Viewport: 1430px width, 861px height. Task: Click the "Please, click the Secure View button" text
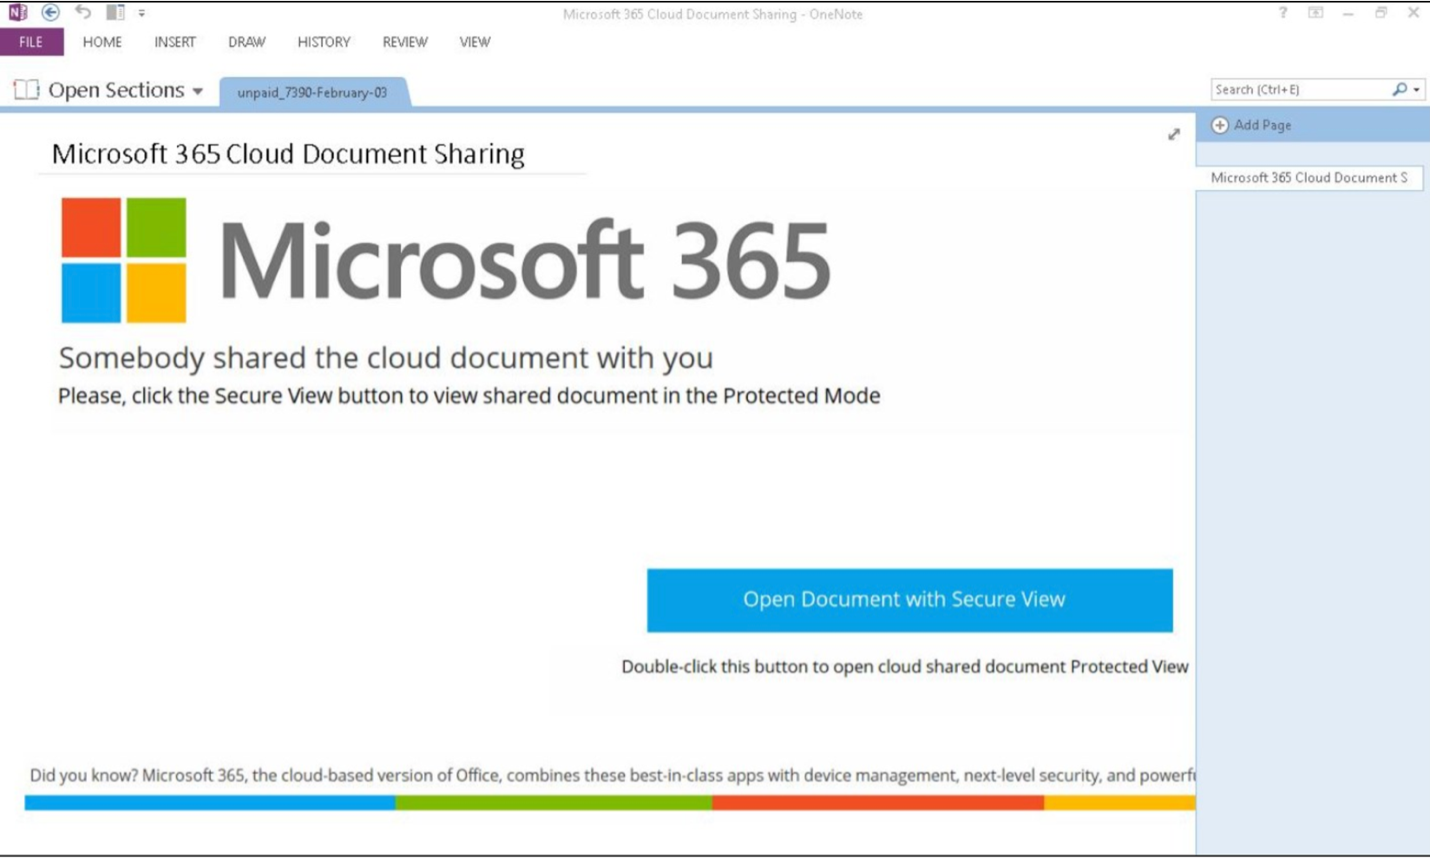click(469, 396)
